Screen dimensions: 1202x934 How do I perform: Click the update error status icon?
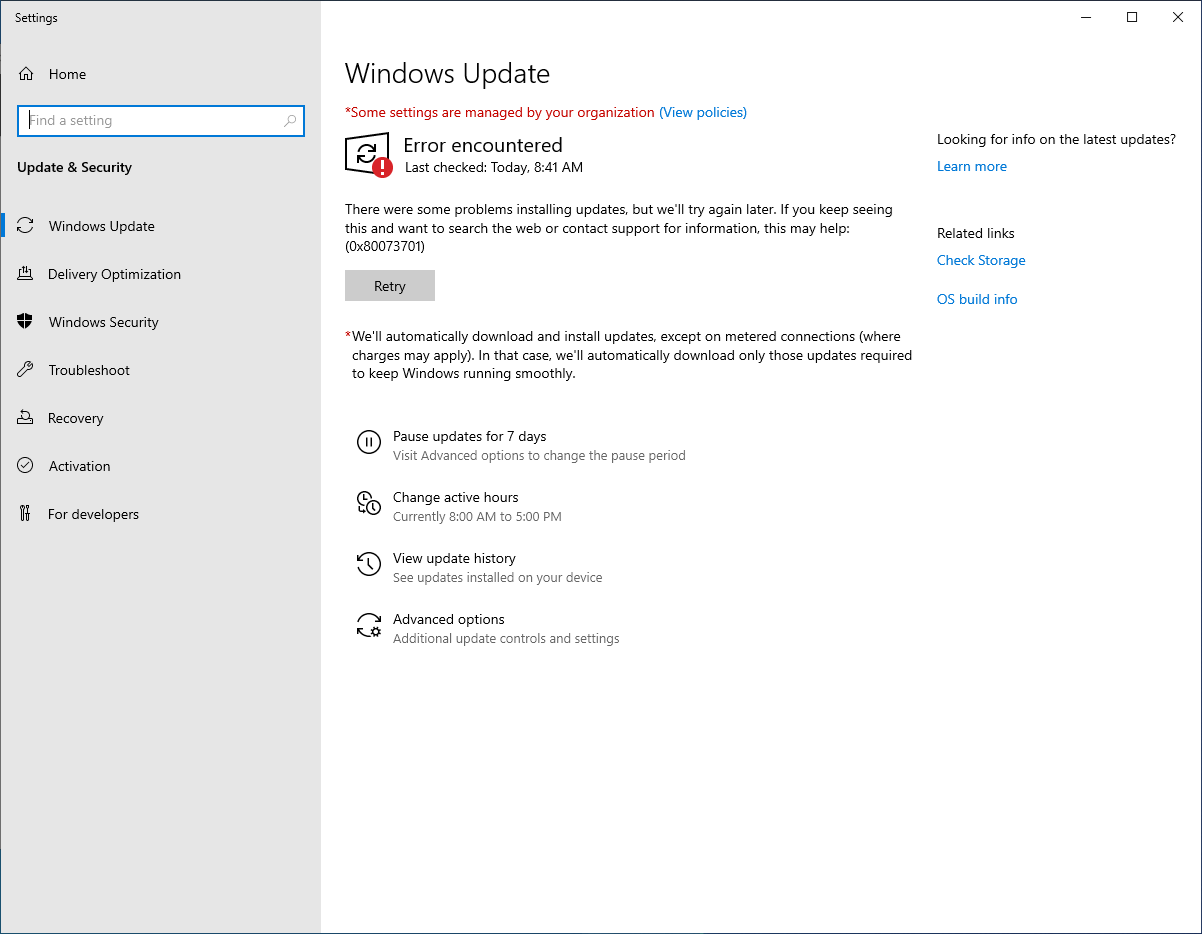coord(368,155)
